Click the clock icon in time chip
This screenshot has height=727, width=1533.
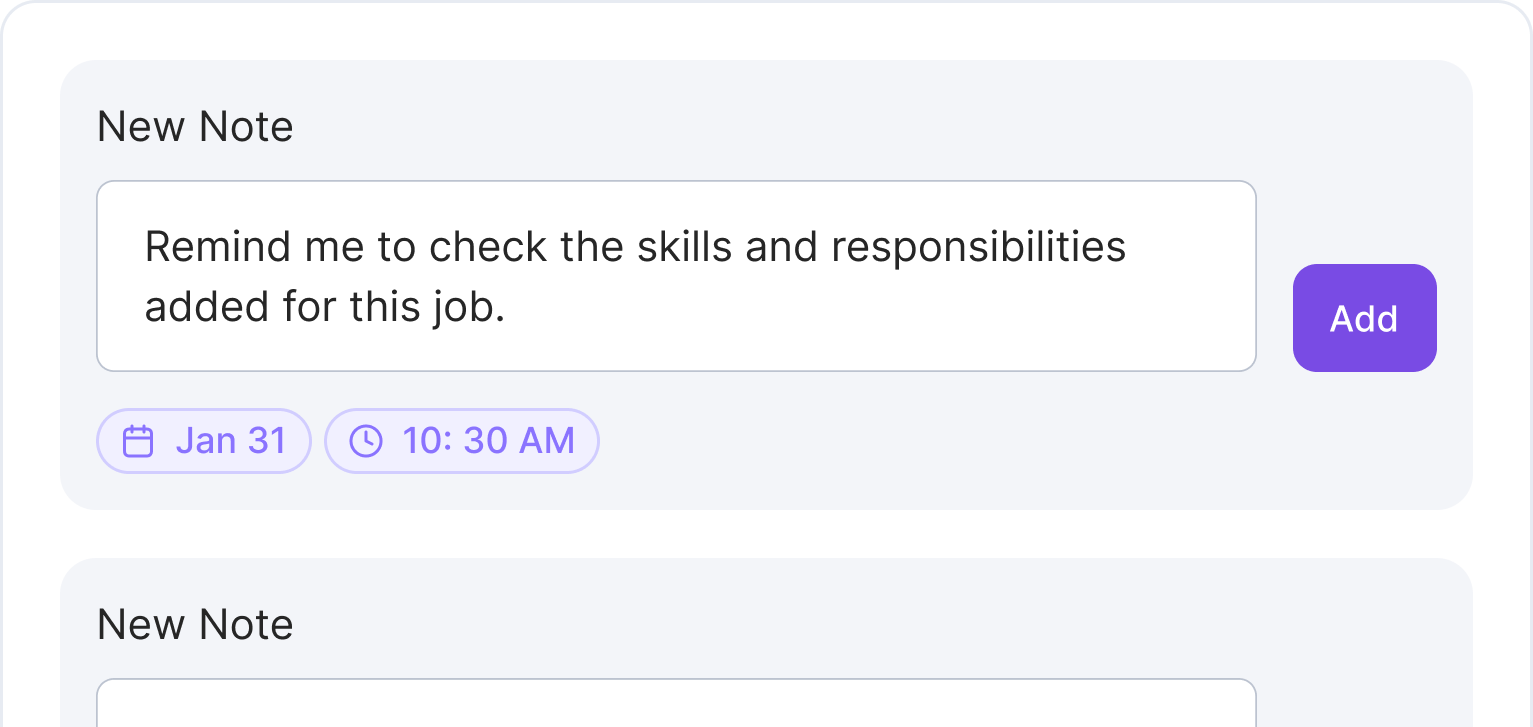coord(366,441)
